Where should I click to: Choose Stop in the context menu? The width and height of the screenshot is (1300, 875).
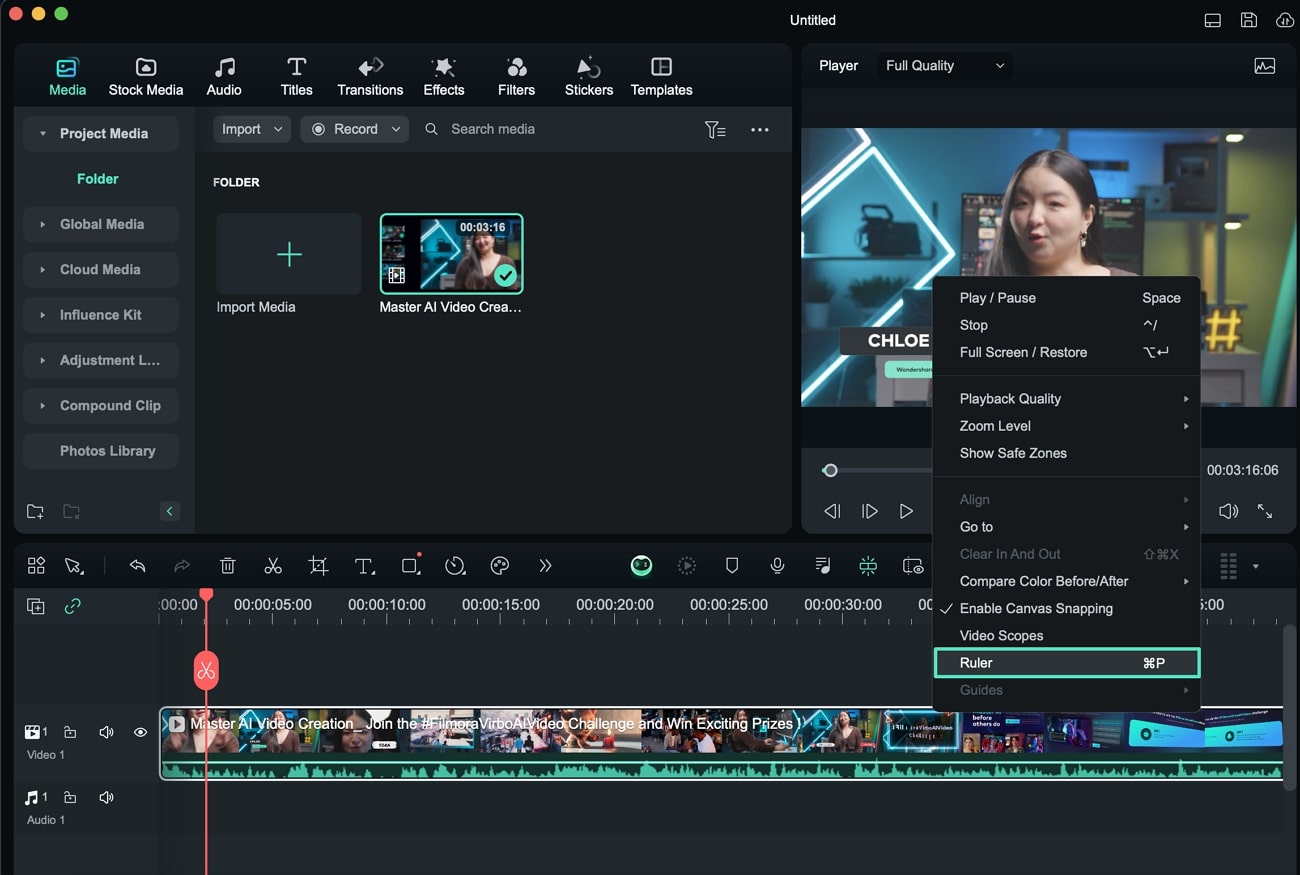1066,325
